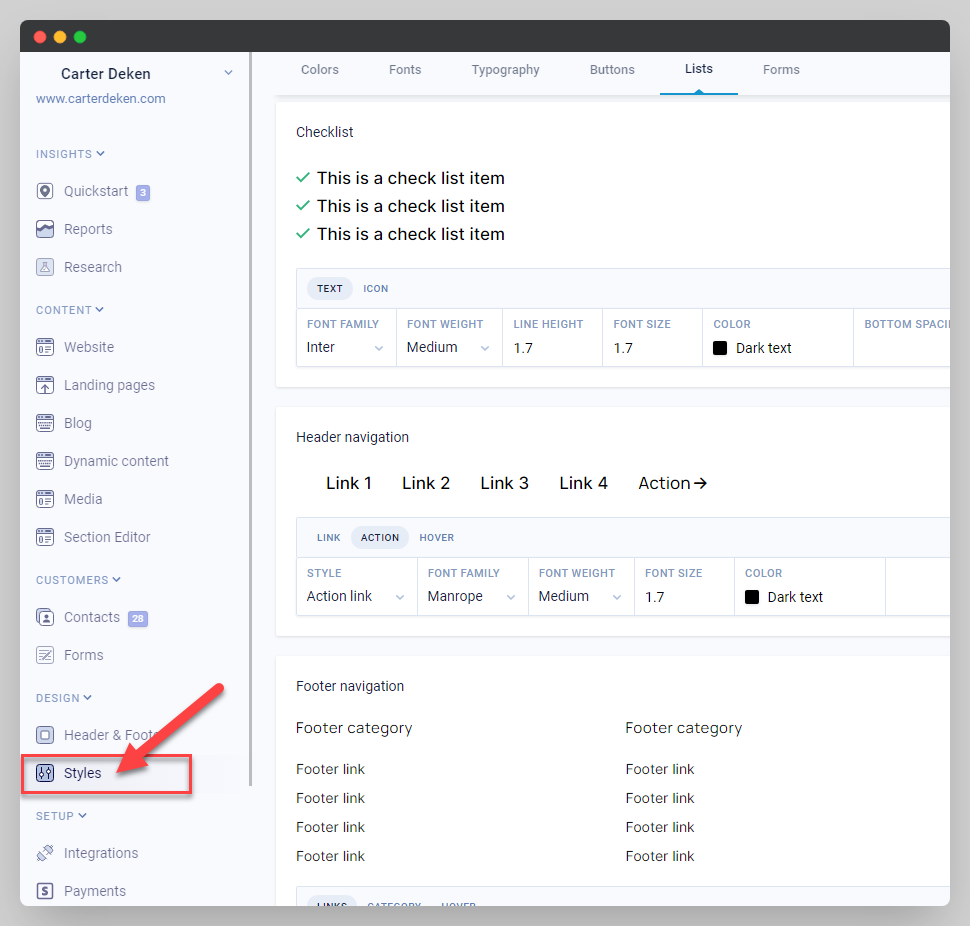The width and height of the screenshot is (970, 926).
Task: Click the Payments dollar icon
Action: [44, 891]
